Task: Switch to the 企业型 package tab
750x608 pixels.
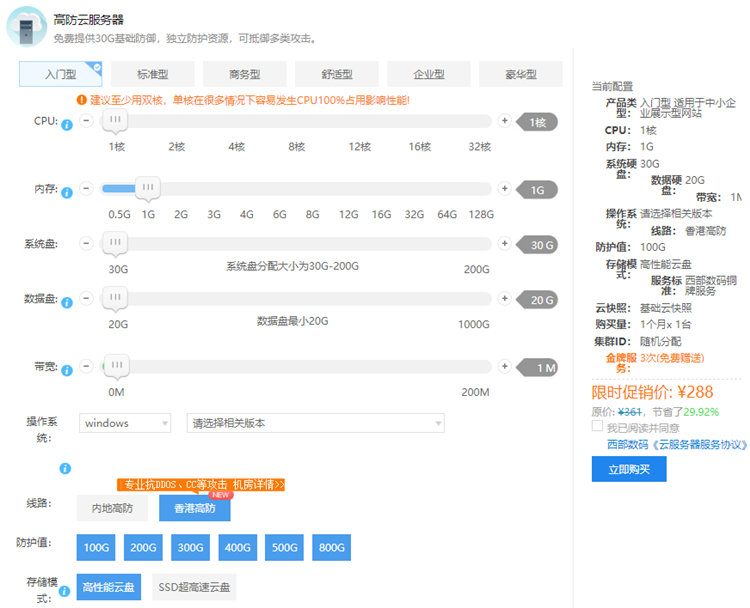Action: [429, 74]
